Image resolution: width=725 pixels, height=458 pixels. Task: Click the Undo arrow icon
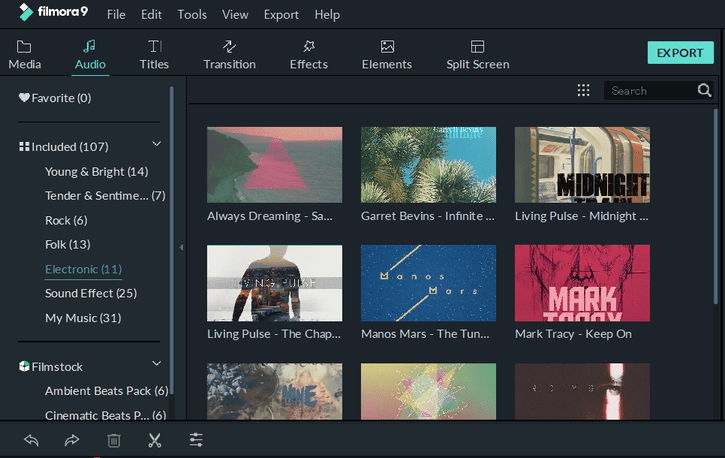coord(31,440)
